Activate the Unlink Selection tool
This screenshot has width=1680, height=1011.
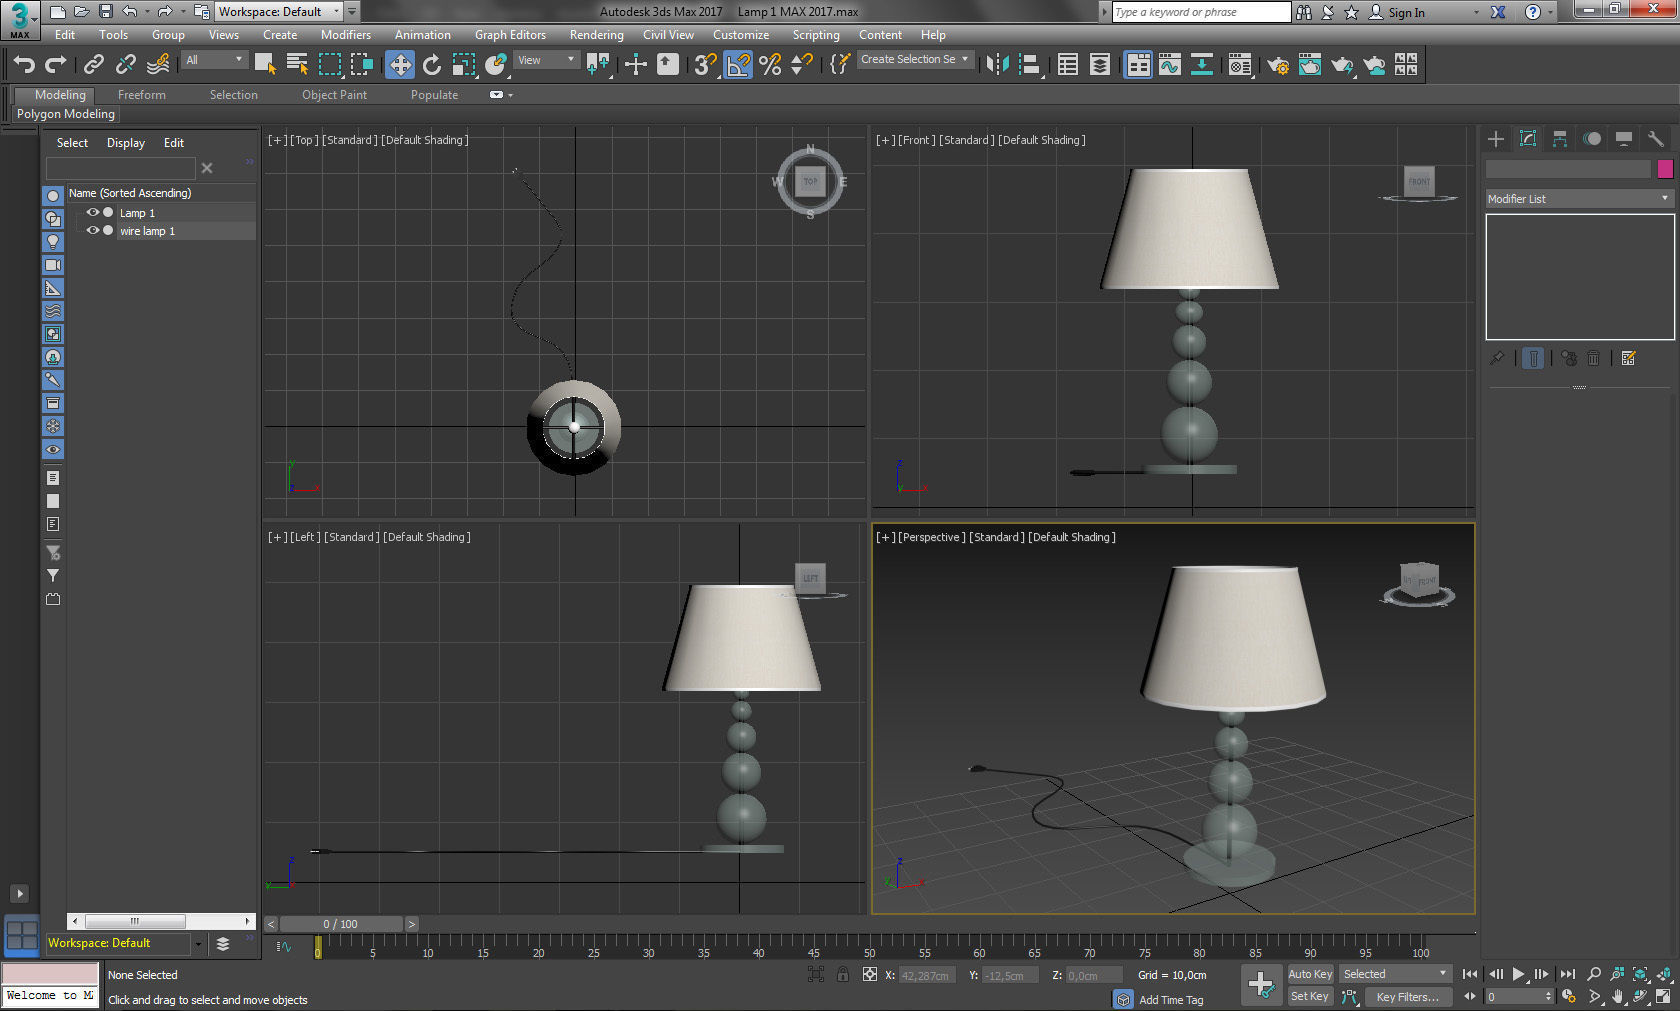tap(126, 65)
